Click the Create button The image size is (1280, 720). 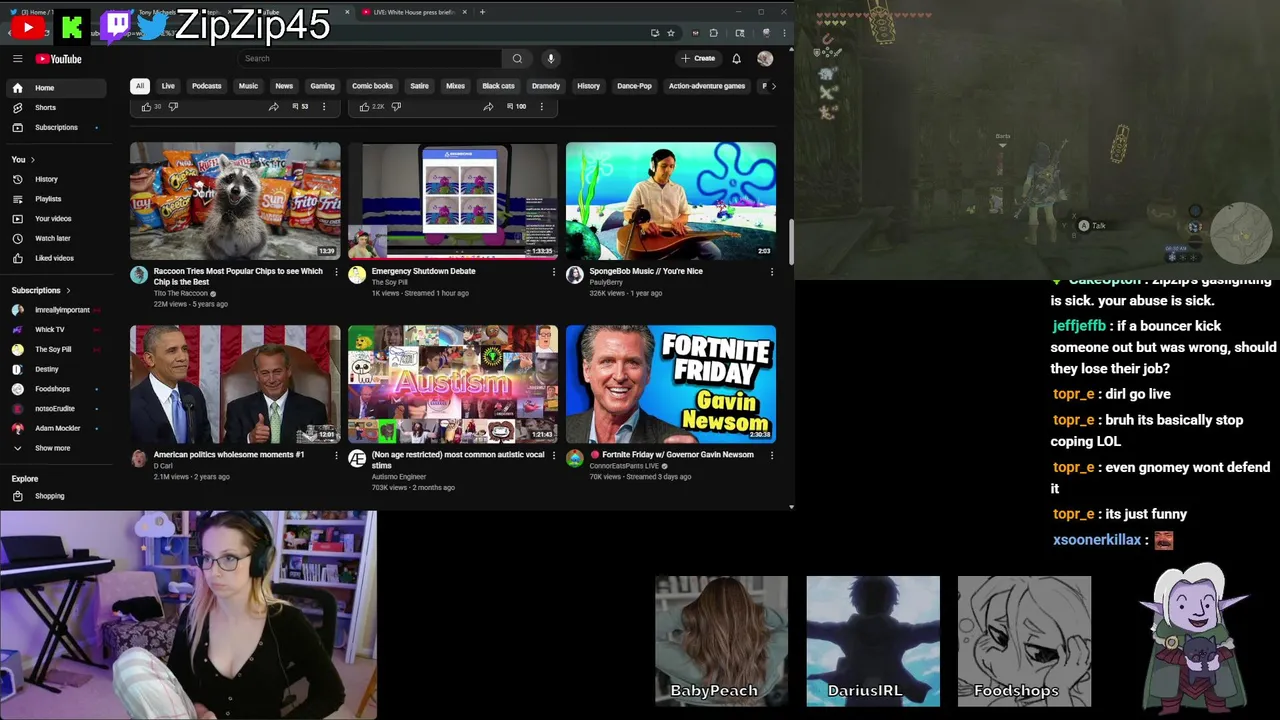coord(698,59)
